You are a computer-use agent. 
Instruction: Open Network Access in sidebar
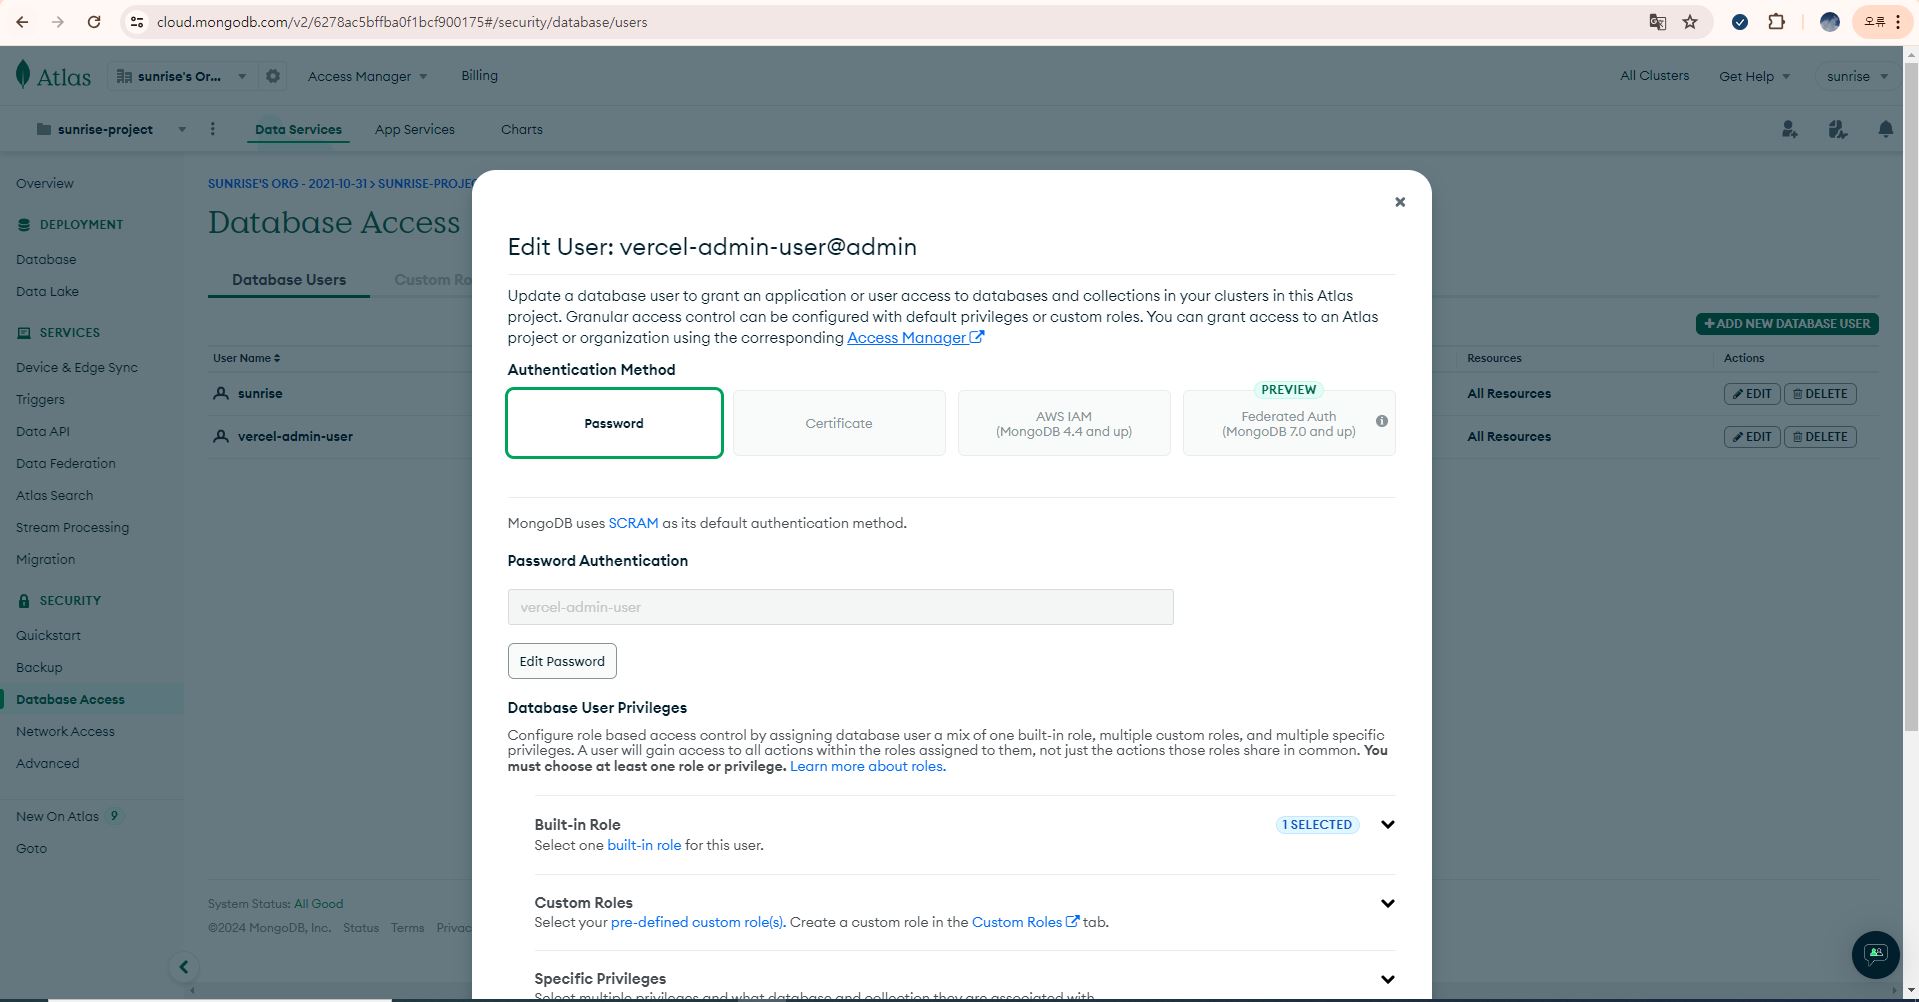65,732
